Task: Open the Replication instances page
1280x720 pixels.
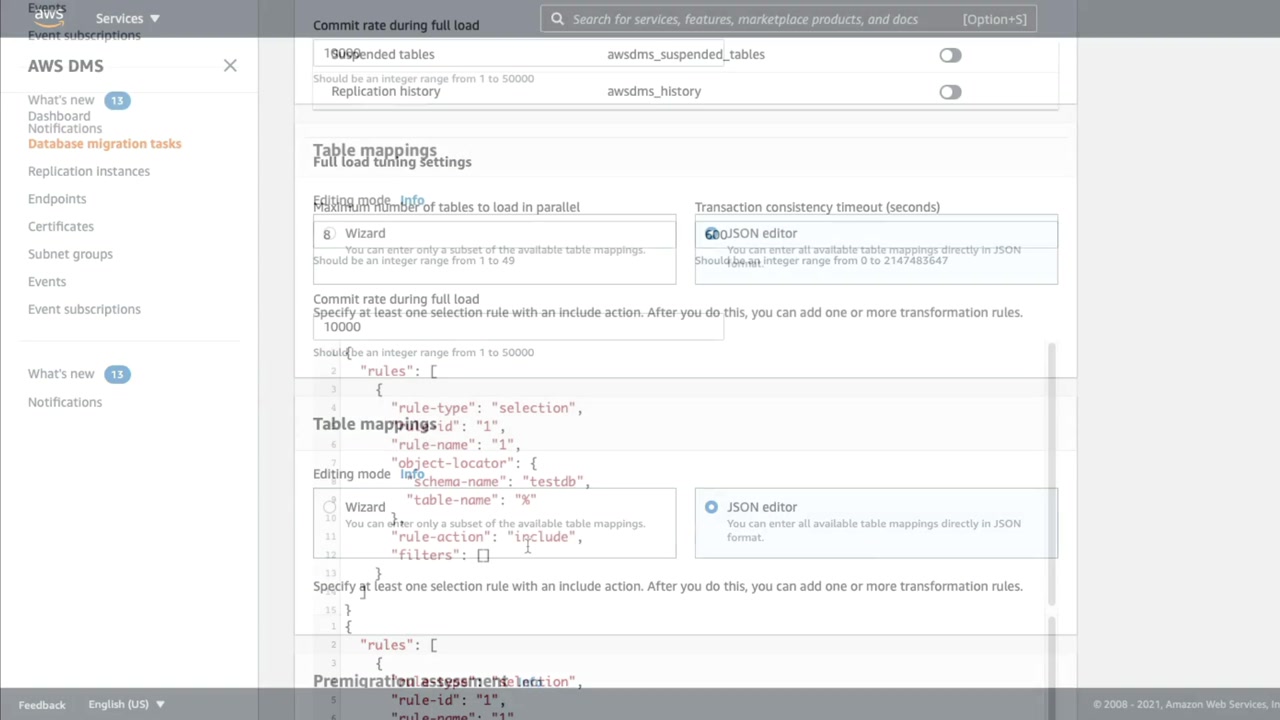Action: pos(89,171)
